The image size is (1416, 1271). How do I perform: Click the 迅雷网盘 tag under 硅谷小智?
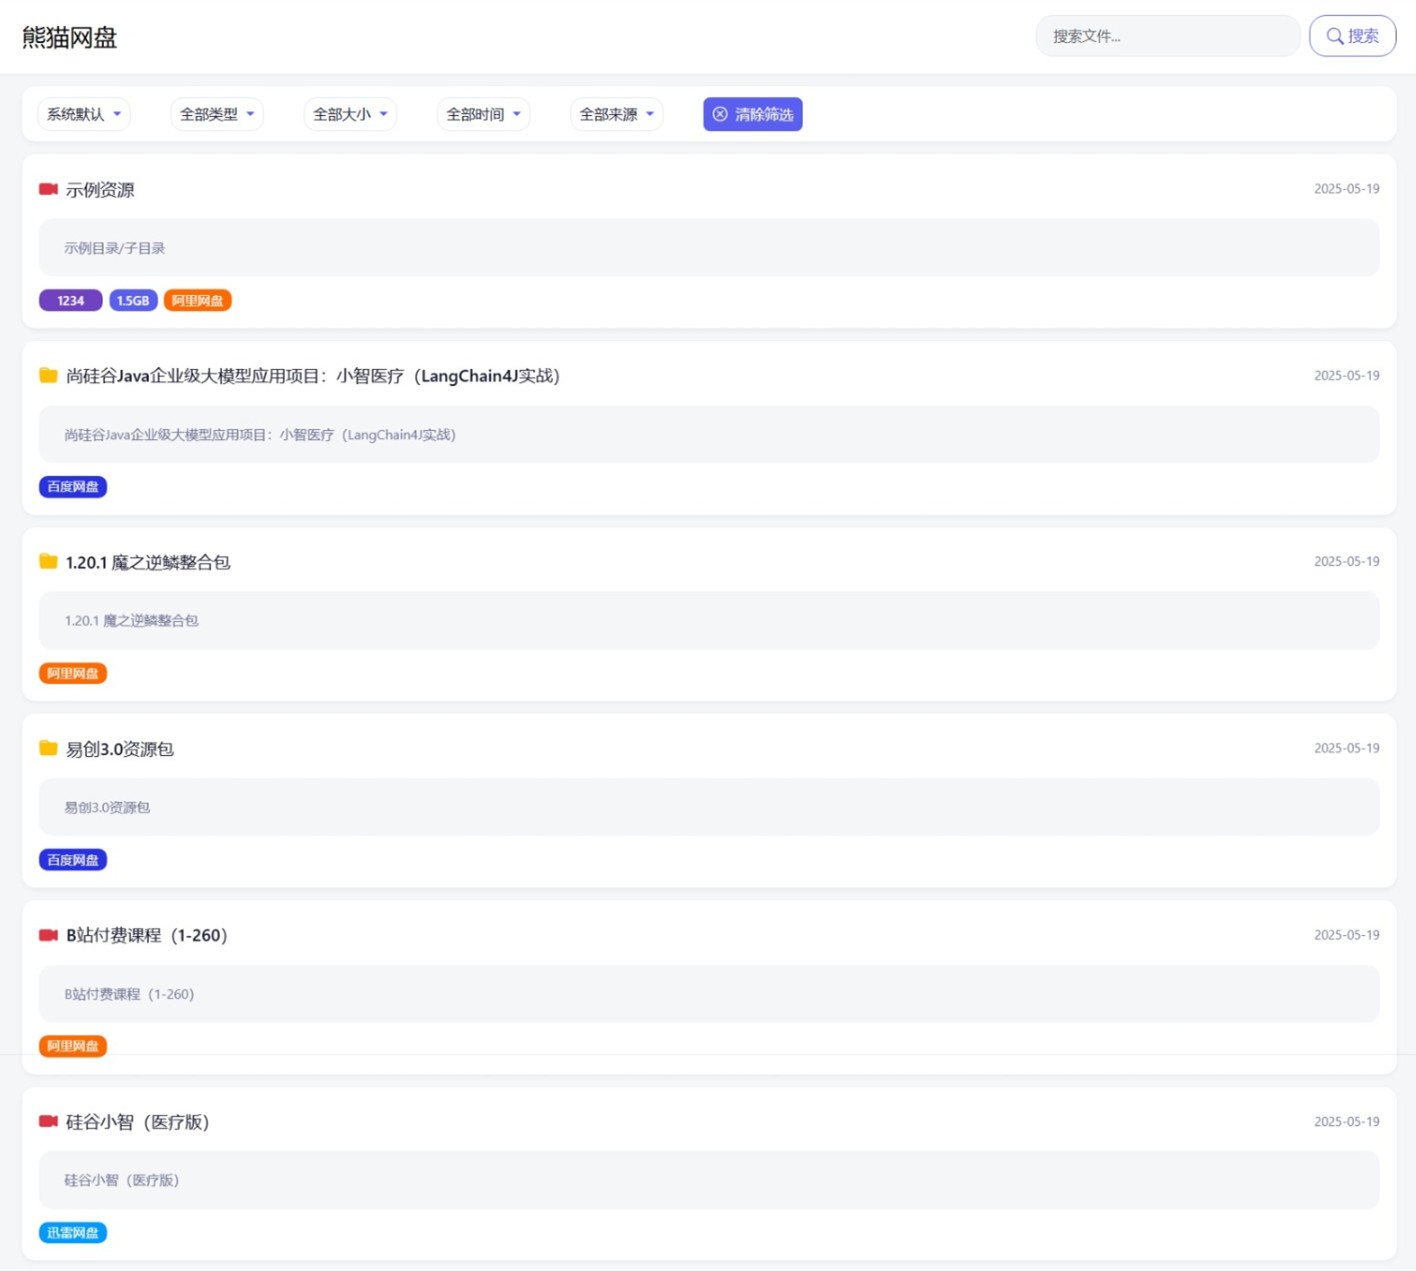coord(73,1233)
